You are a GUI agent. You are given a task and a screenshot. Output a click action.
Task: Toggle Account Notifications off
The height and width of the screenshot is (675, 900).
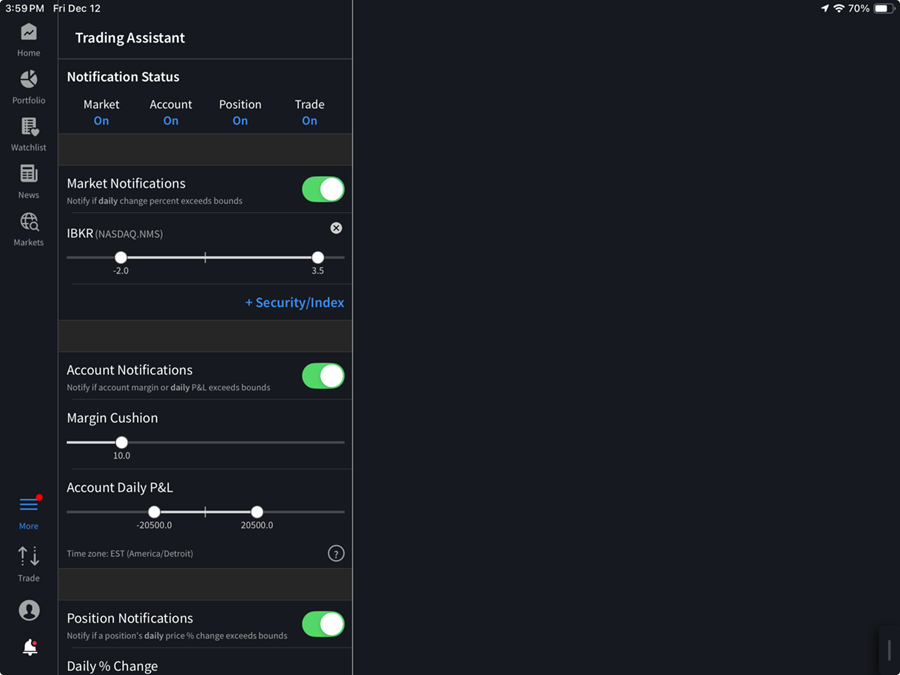(322, 375)
